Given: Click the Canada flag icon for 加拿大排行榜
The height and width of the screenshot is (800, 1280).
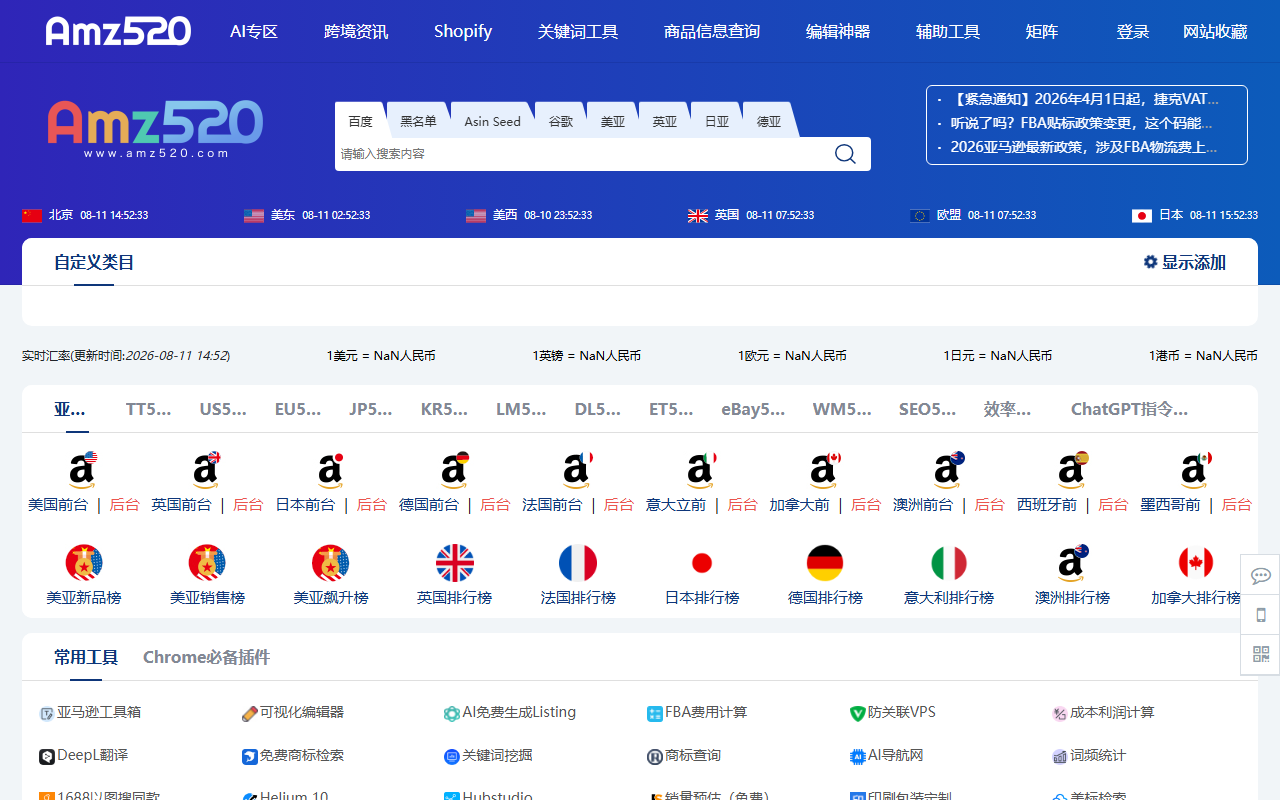Looking at the screenshot, I should (1196, 563).
